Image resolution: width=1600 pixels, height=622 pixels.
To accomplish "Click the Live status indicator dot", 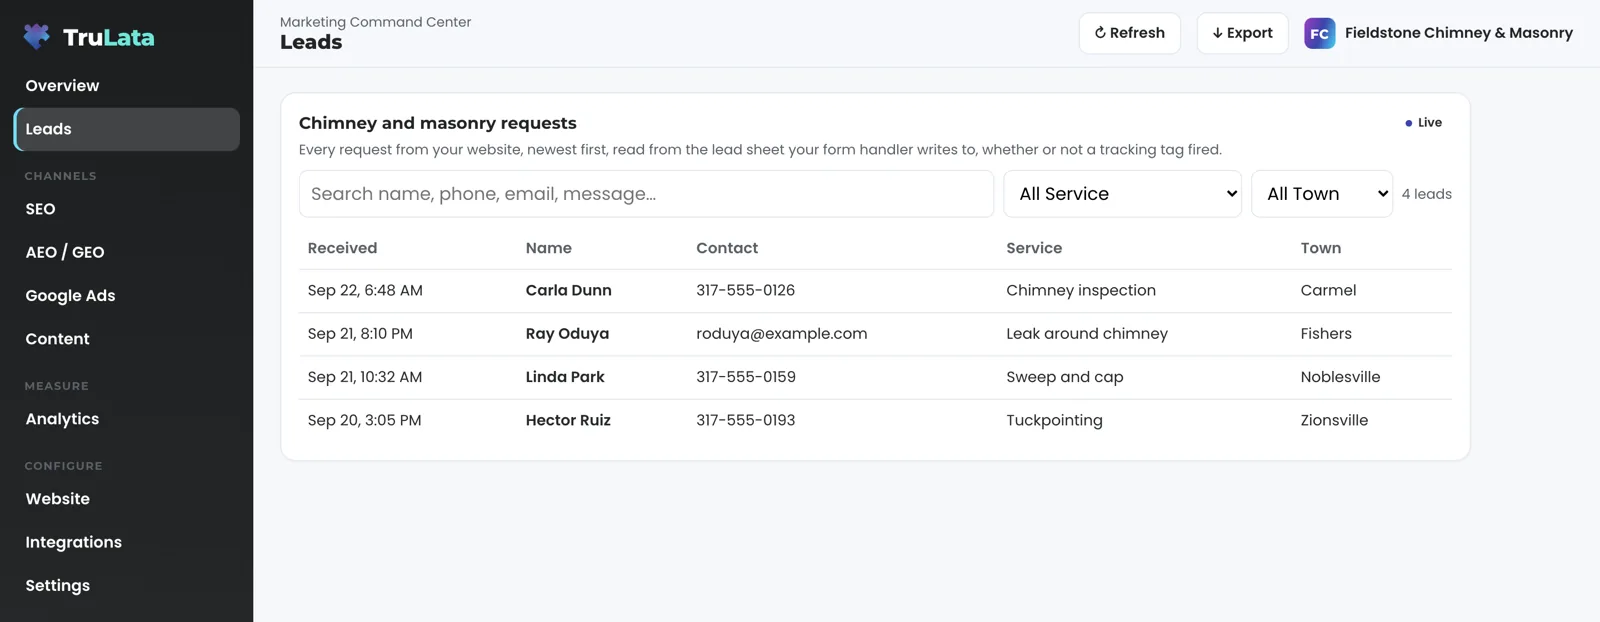I will tap(1408, 123).
